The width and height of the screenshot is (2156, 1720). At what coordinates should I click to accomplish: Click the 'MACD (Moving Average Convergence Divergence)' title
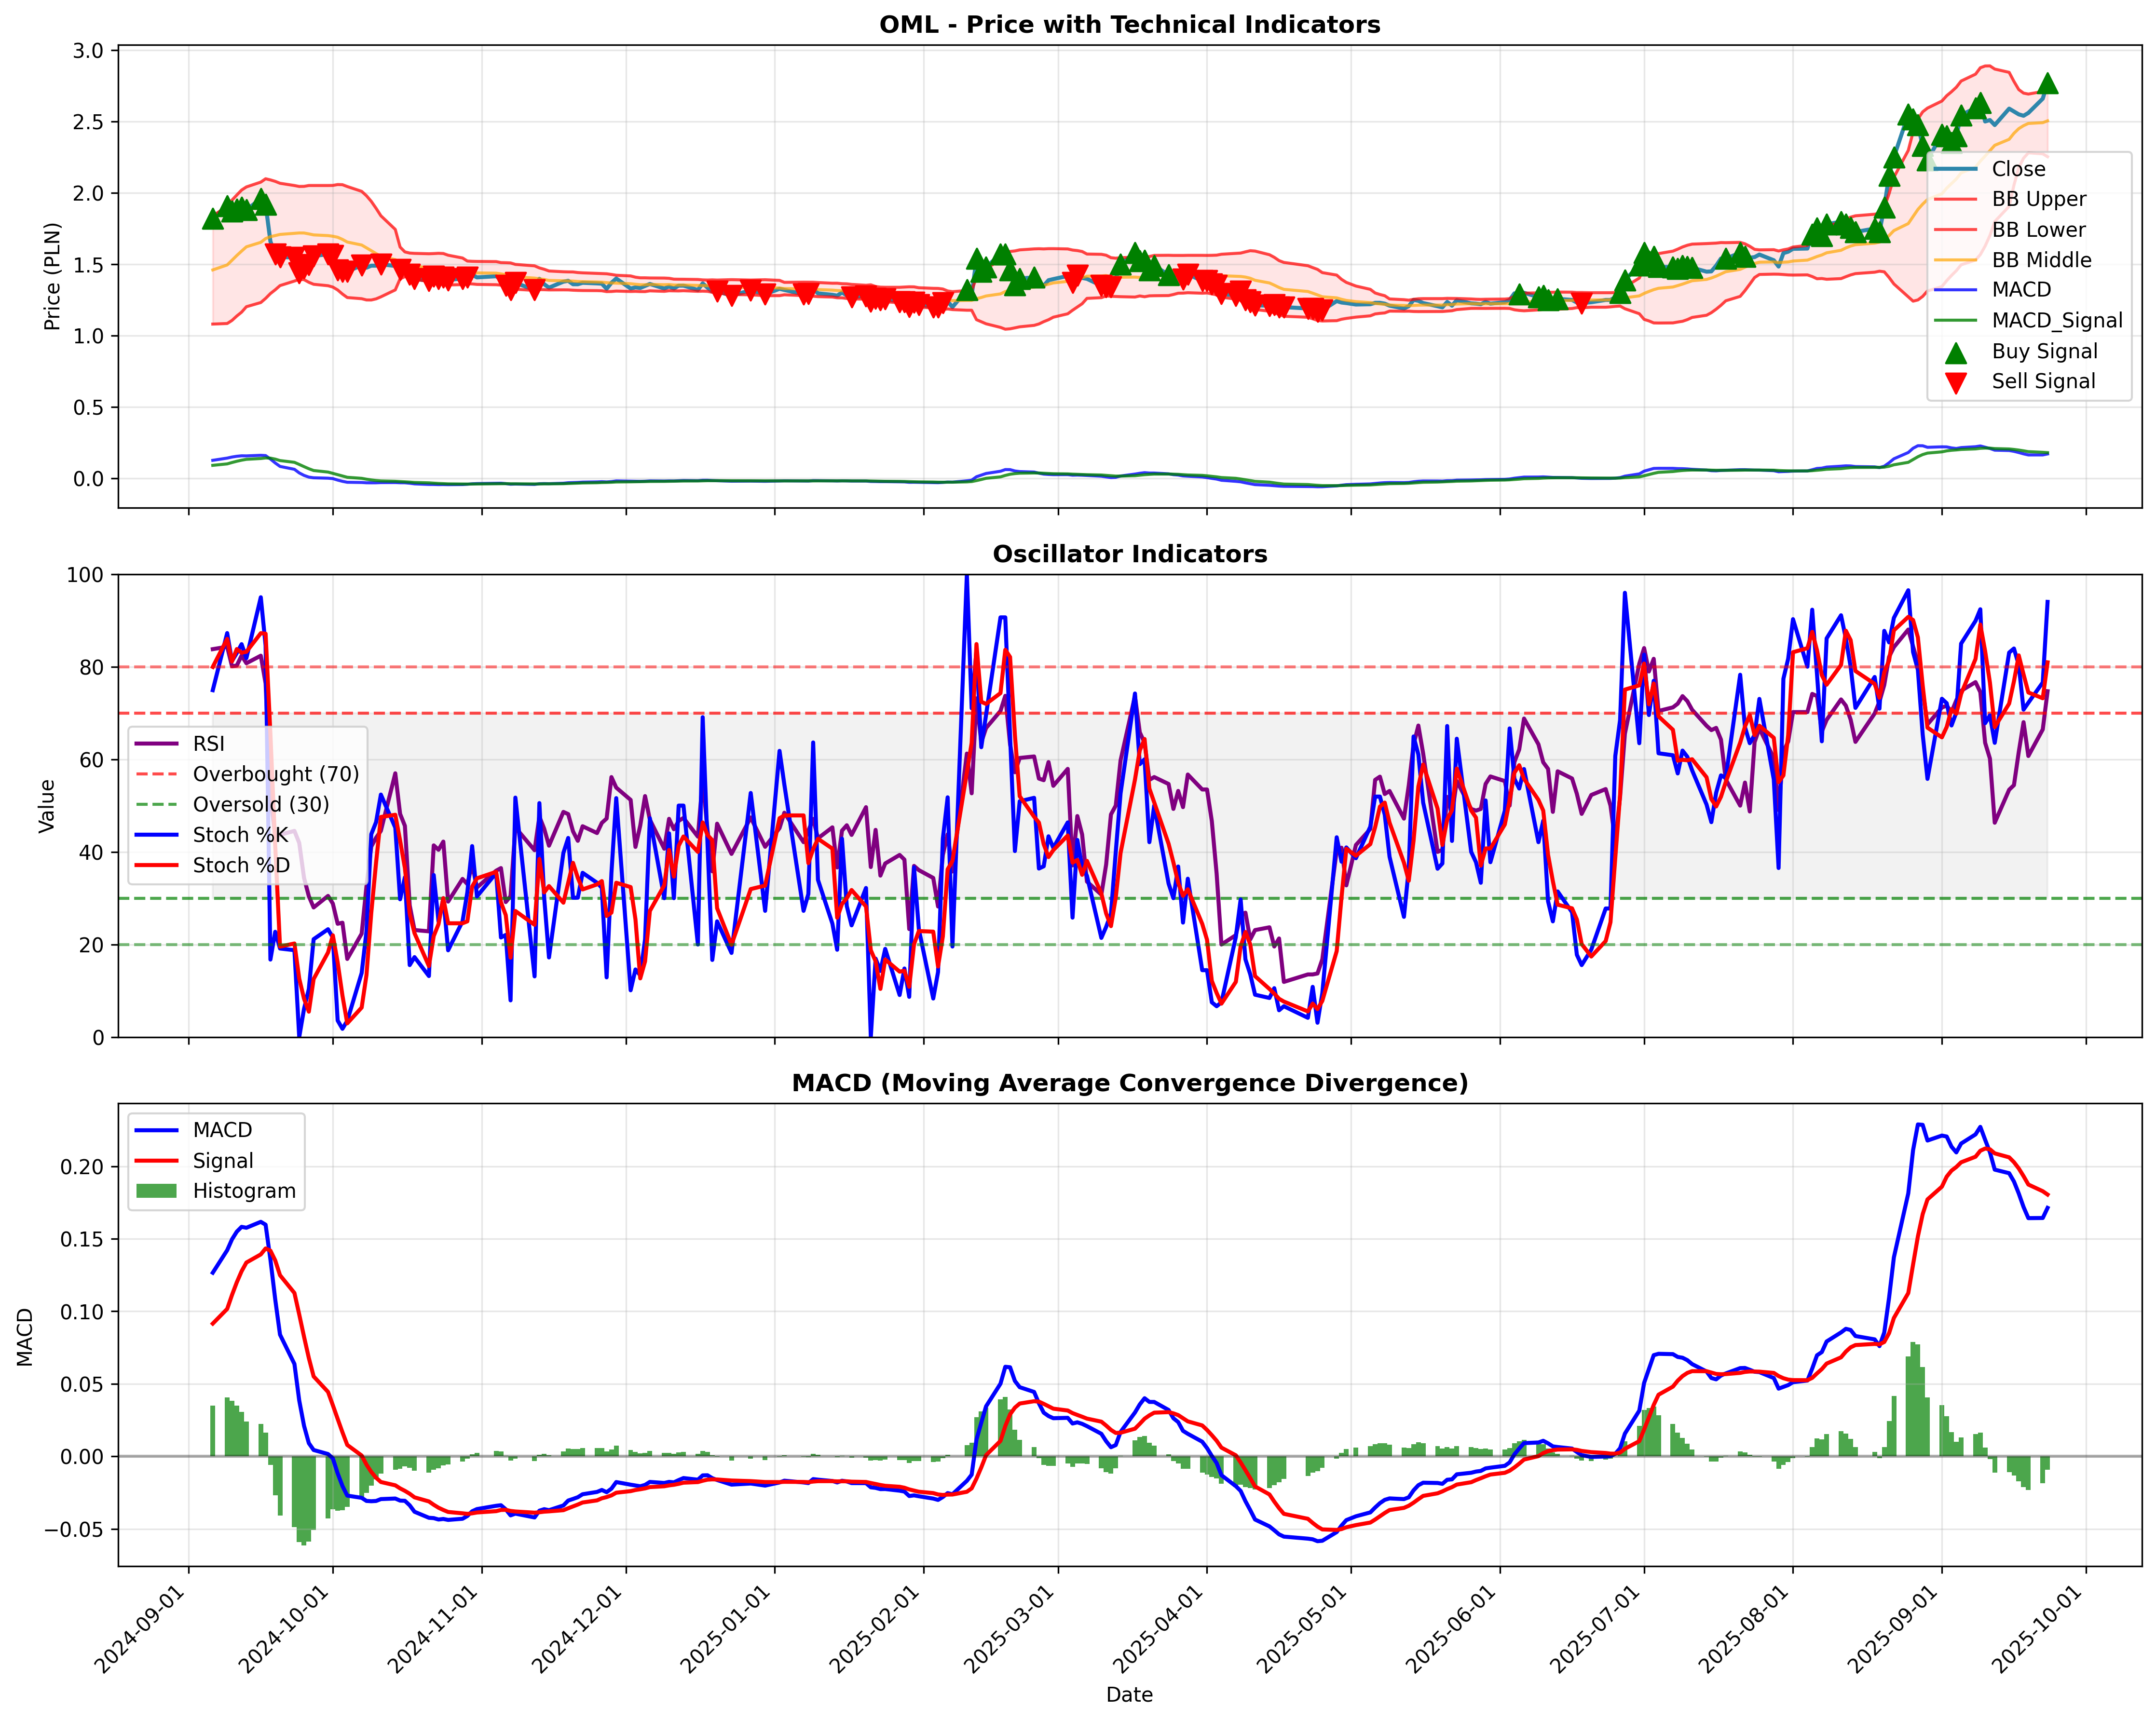point(1129,1083)
